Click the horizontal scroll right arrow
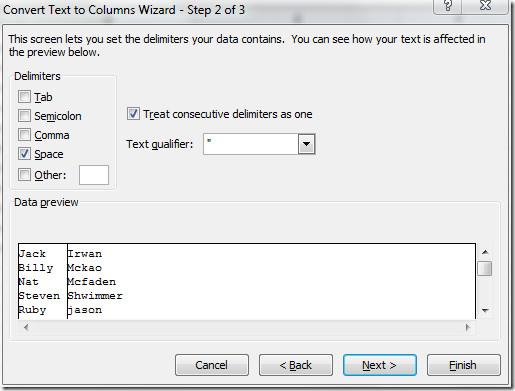 [x=467, y=327]
